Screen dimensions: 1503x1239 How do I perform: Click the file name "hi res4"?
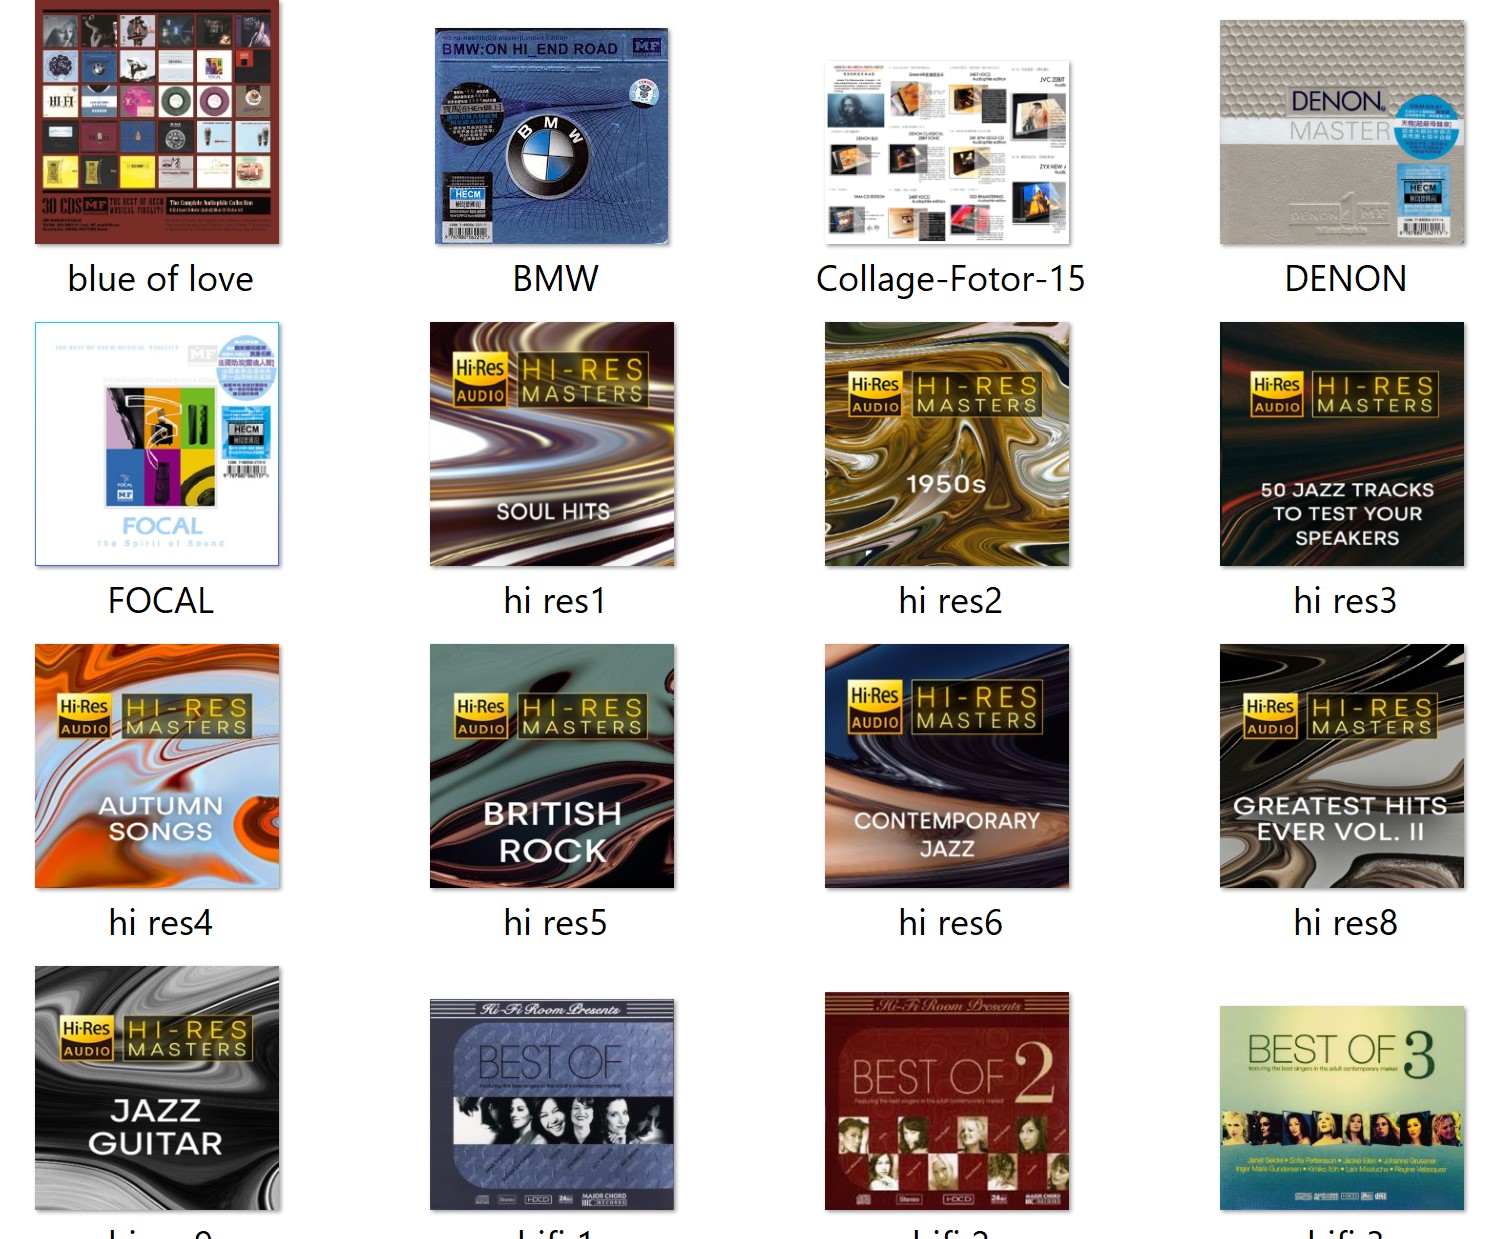(160, 923)
